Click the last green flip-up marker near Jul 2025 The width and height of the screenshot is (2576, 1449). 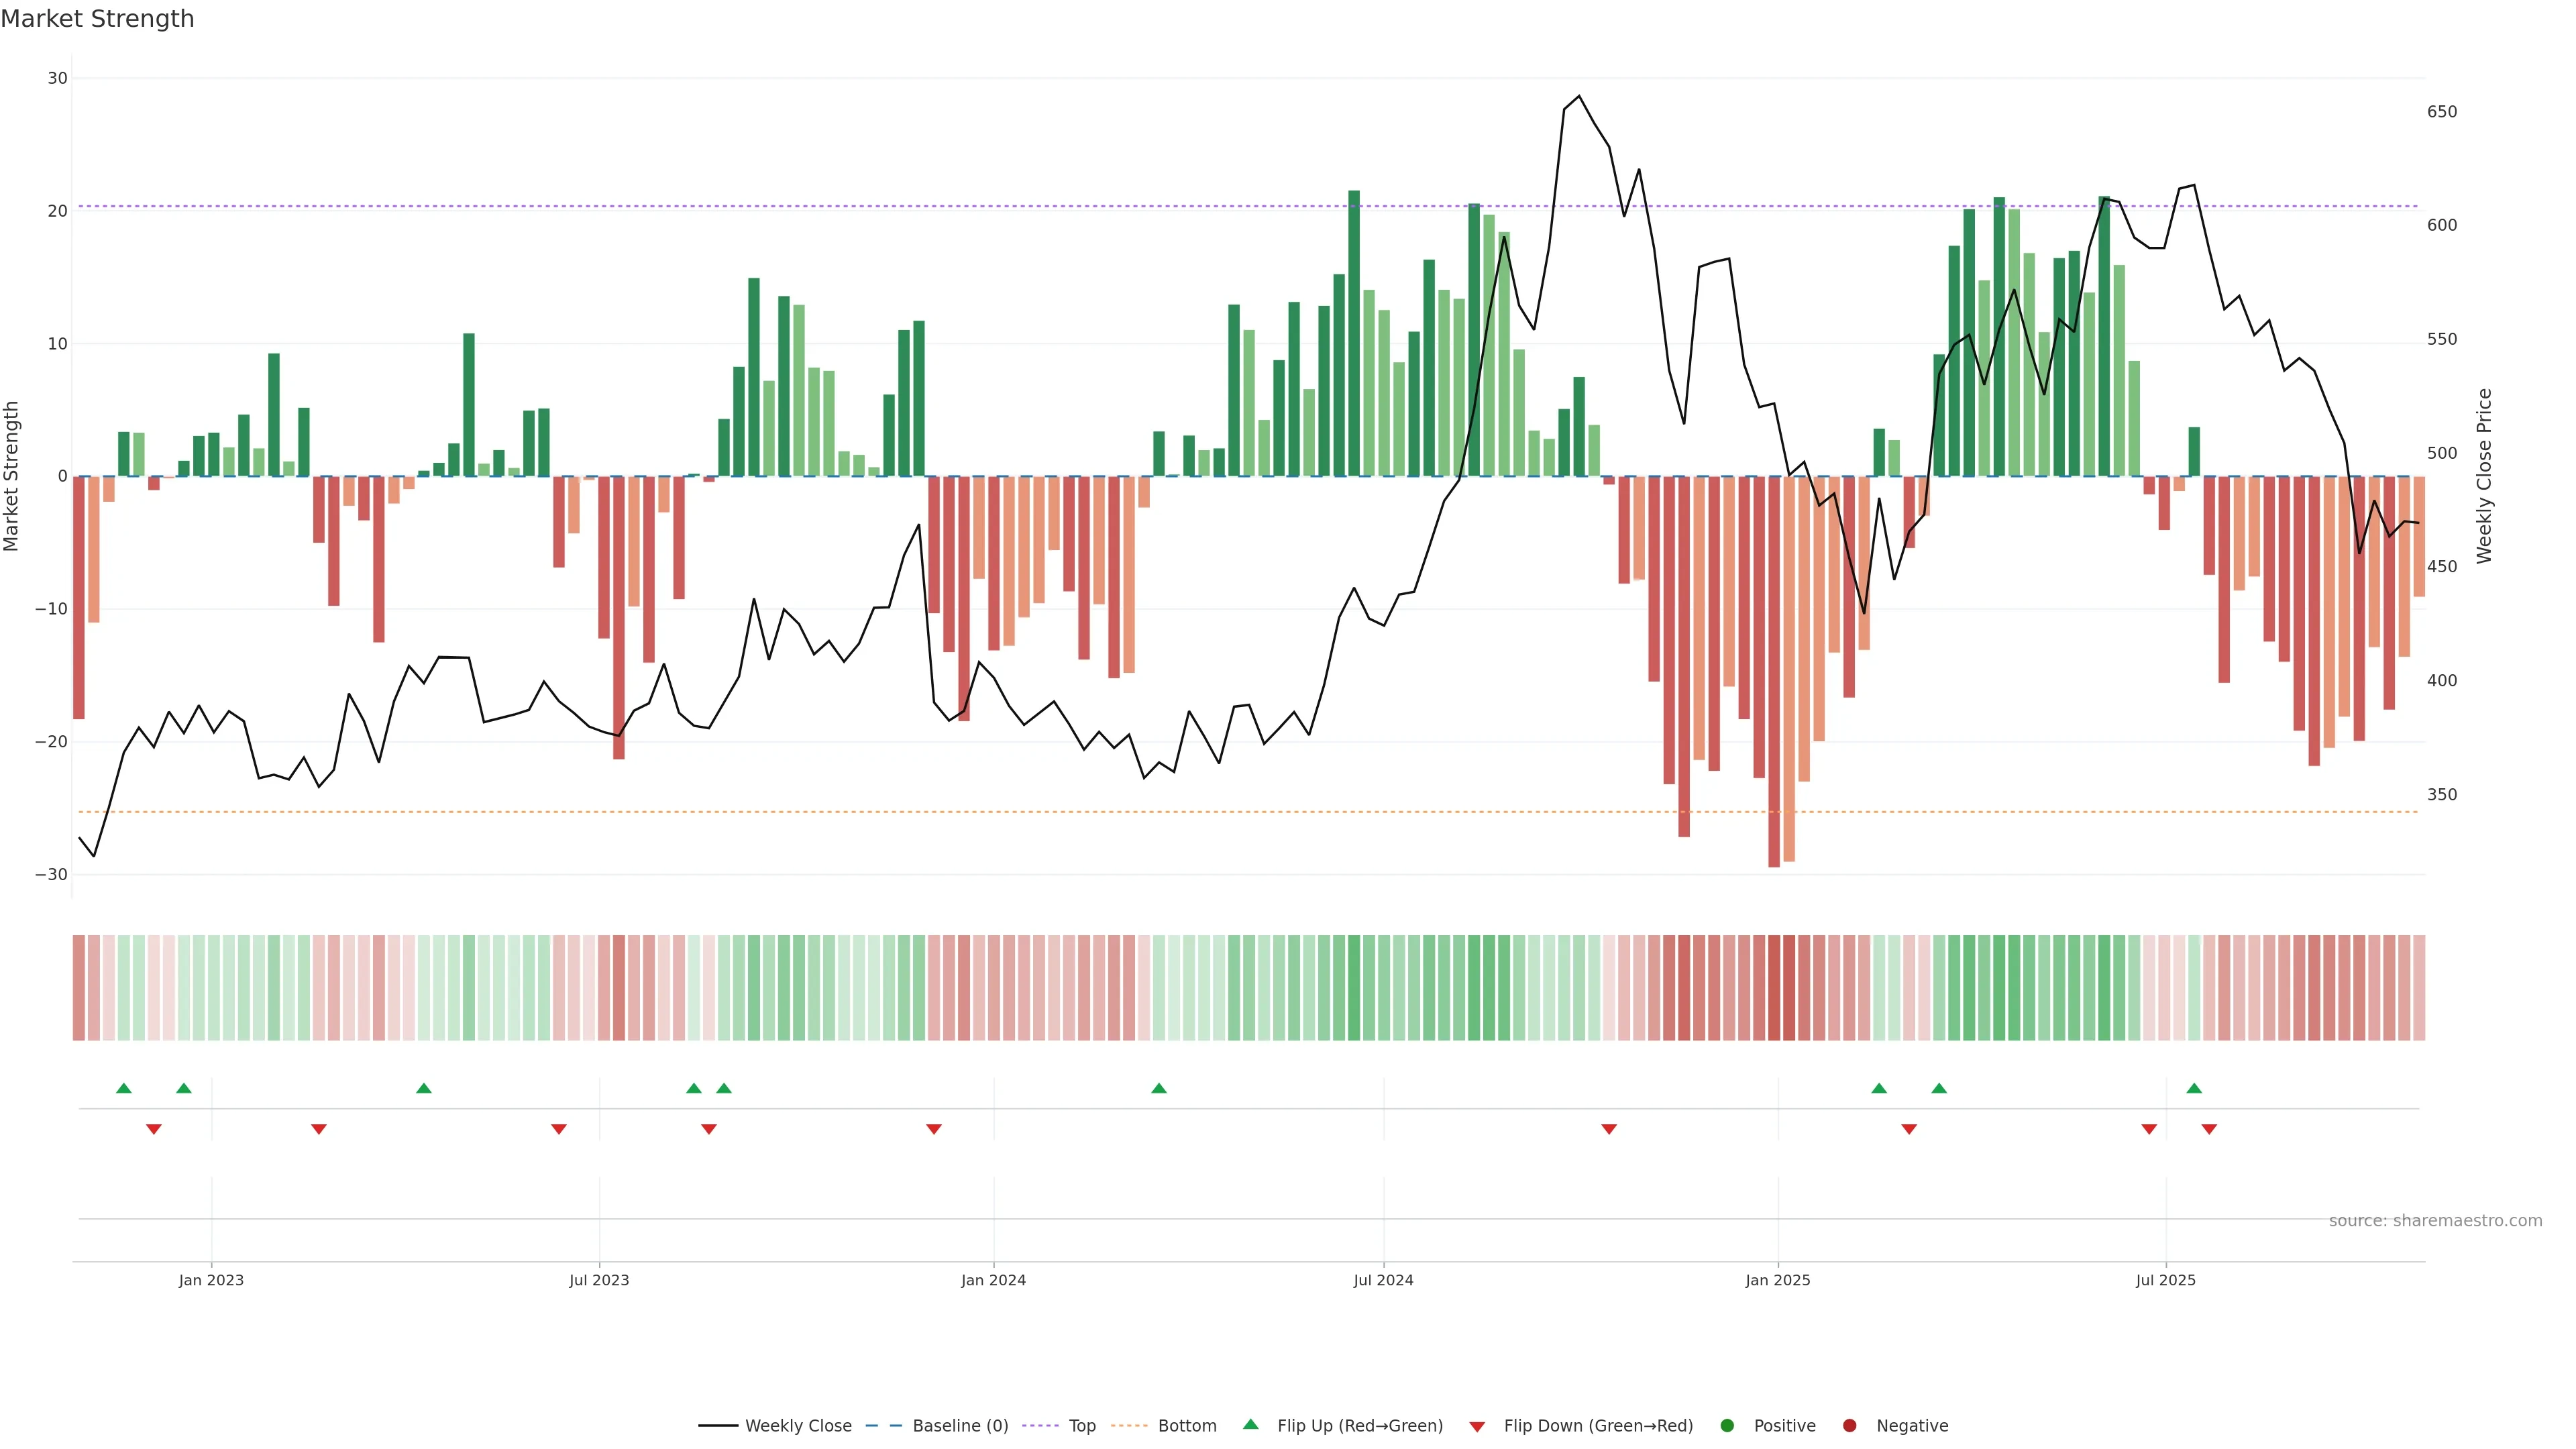[x=2194, y=1088]
